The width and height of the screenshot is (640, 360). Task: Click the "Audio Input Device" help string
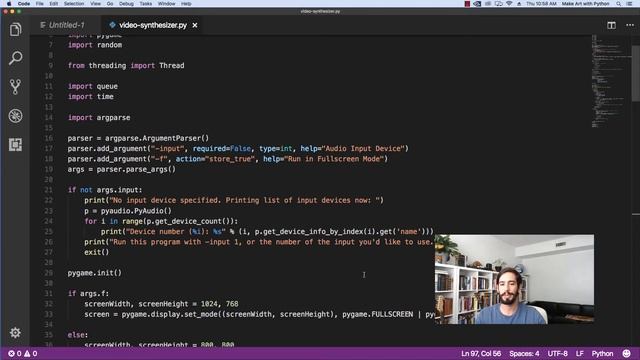point(363,149)
